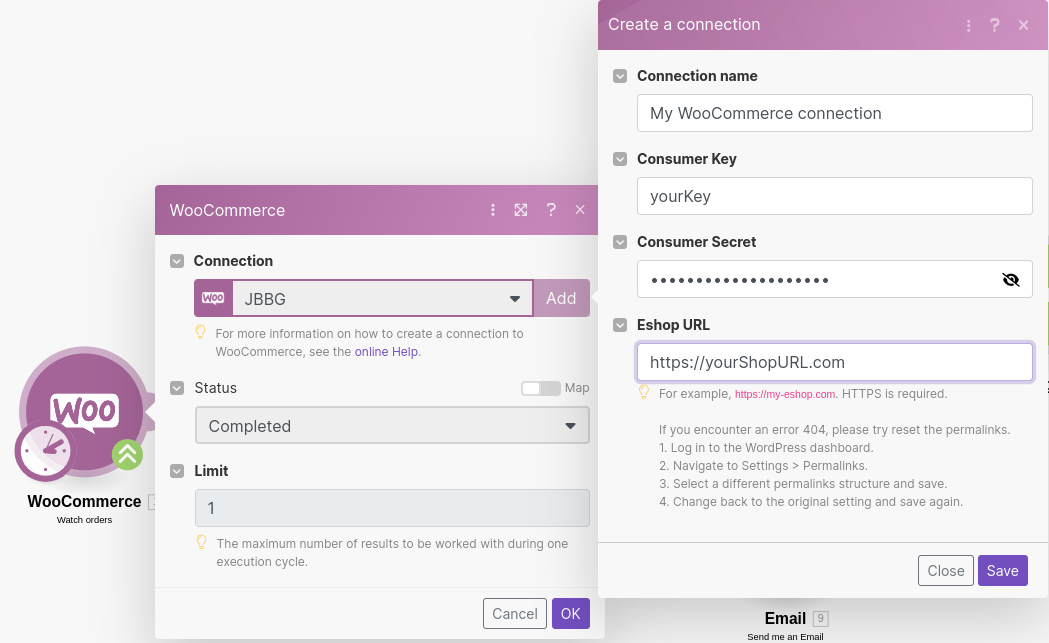Image resolution: width=1049 pixels, height=643 pixels.
Task: Click the clock schedule icon on WooCommerce module
Action: click(x=45, y=452)
